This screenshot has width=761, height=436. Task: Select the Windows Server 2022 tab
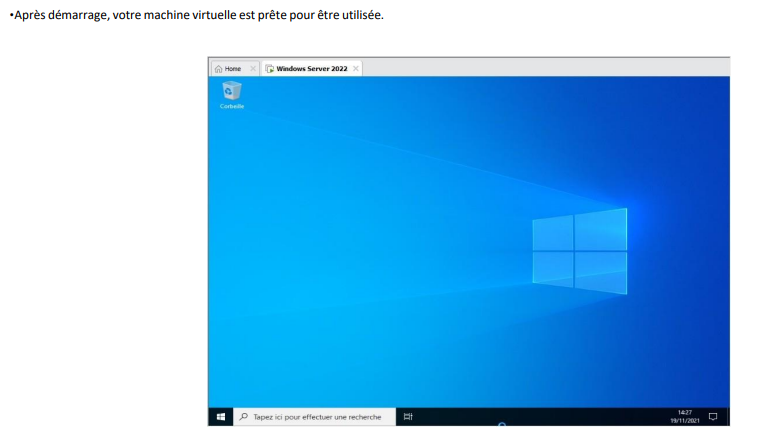(x=312, y=68)
